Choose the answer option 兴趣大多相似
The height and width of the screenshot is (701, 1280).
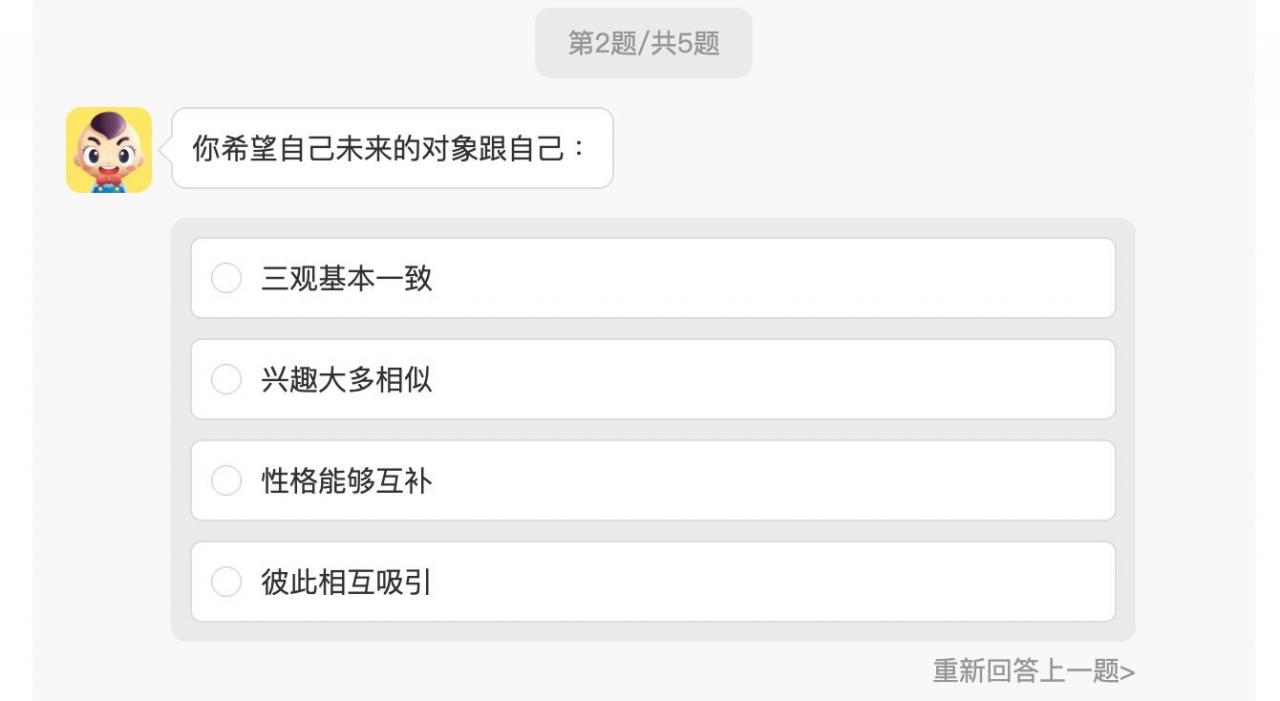click(652, 379)
